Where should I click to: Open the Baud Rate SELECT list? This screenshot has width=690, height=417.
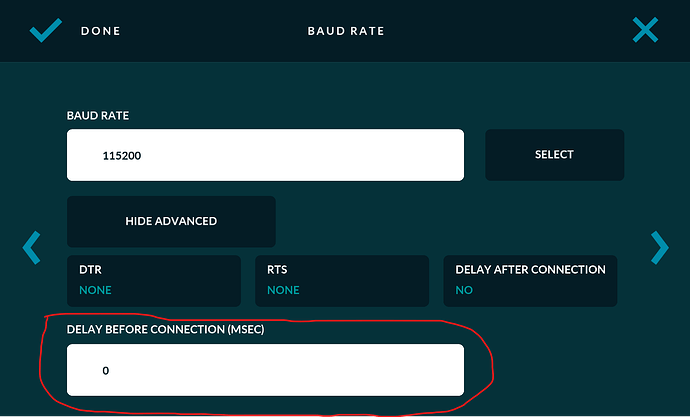pyautogui.click(x=554, y=155)
